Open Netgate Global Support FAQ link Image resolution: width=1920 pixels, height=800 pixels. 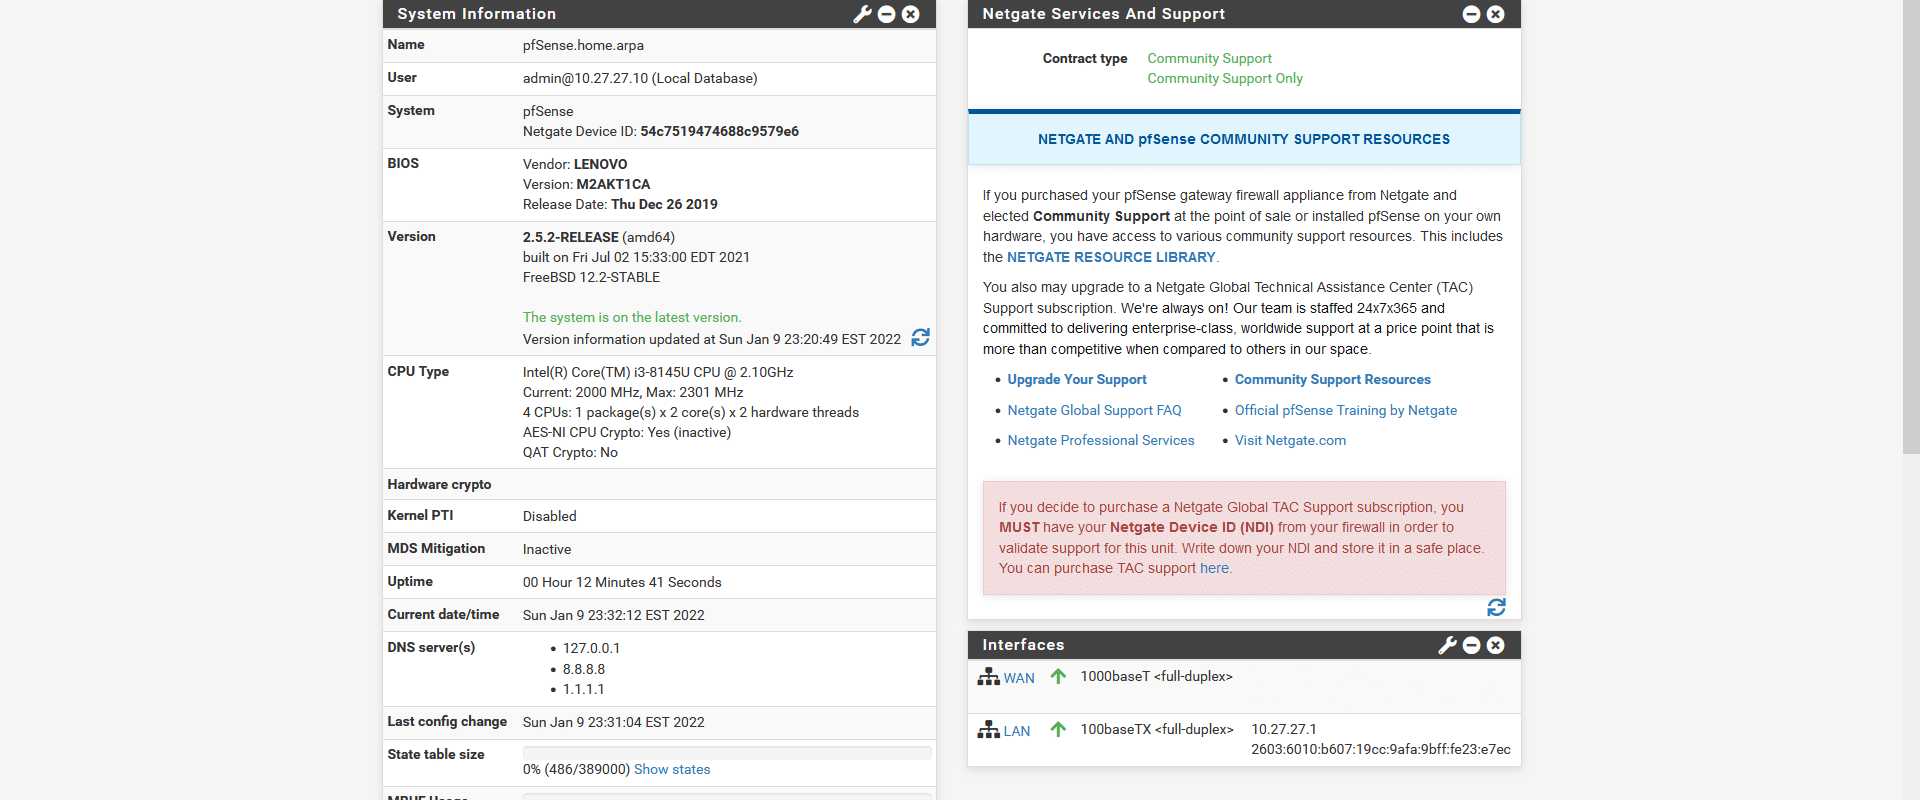[1094, 410]
